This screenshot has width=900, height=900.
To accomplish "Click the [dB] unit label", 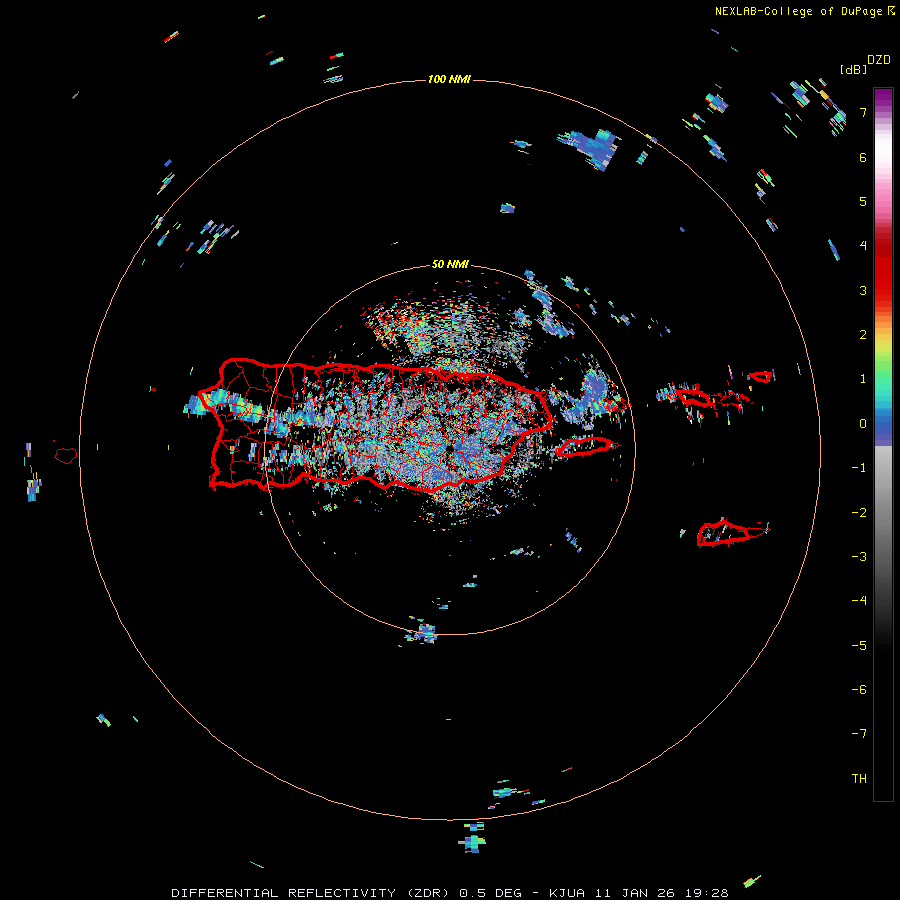I will [853, 69].
